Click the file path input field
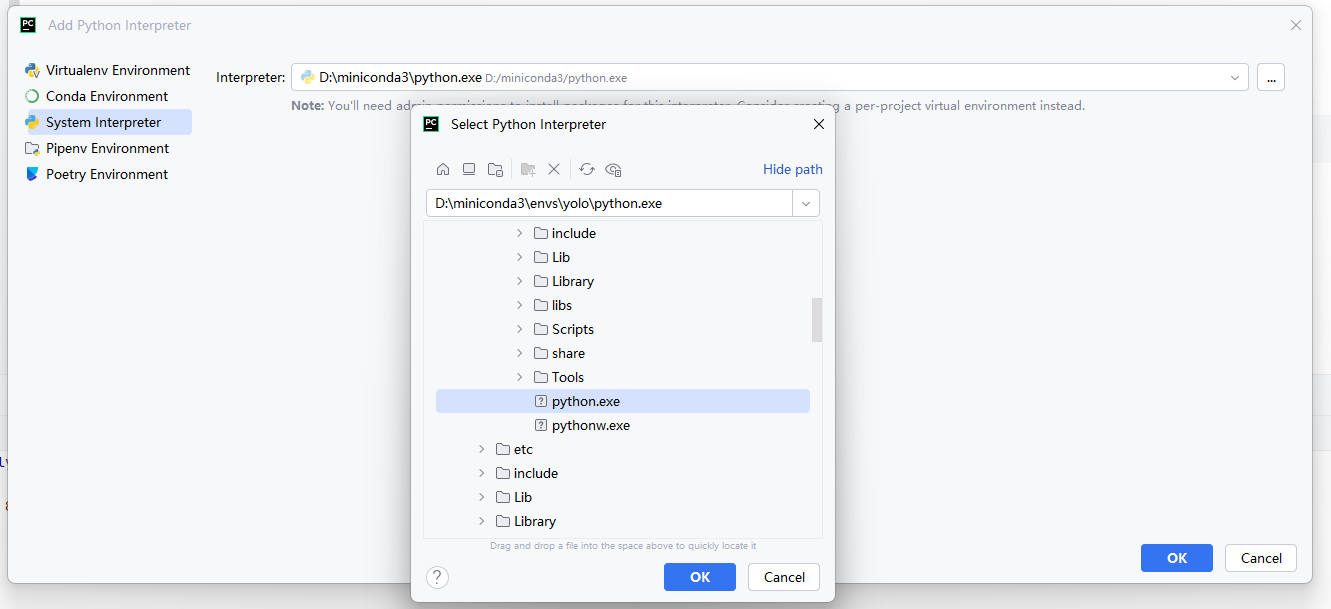 tap(610, 203)
